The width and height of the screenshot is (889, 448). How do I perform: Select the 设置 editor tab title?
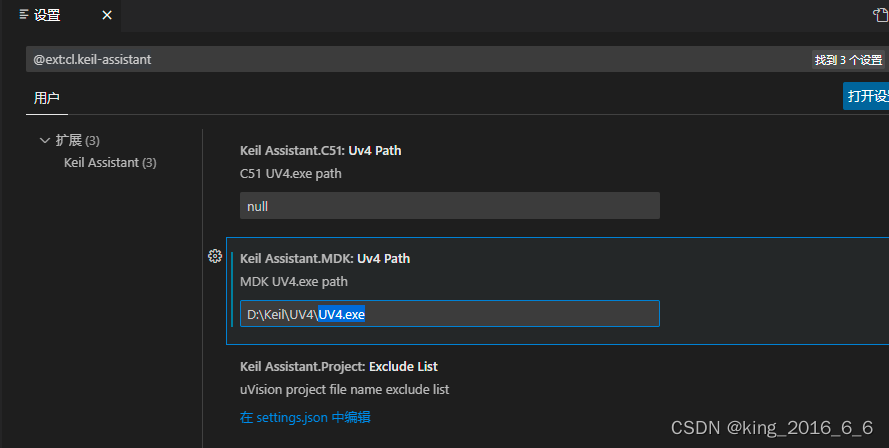pyautogui.click(x=47, y=15)
